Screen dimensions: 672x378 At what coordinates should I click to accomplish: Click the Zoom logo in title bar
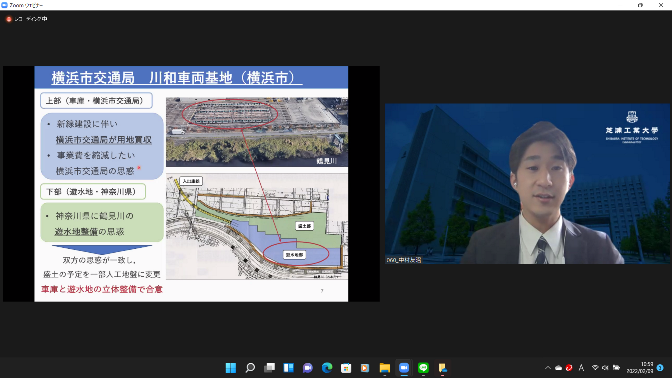4,5
